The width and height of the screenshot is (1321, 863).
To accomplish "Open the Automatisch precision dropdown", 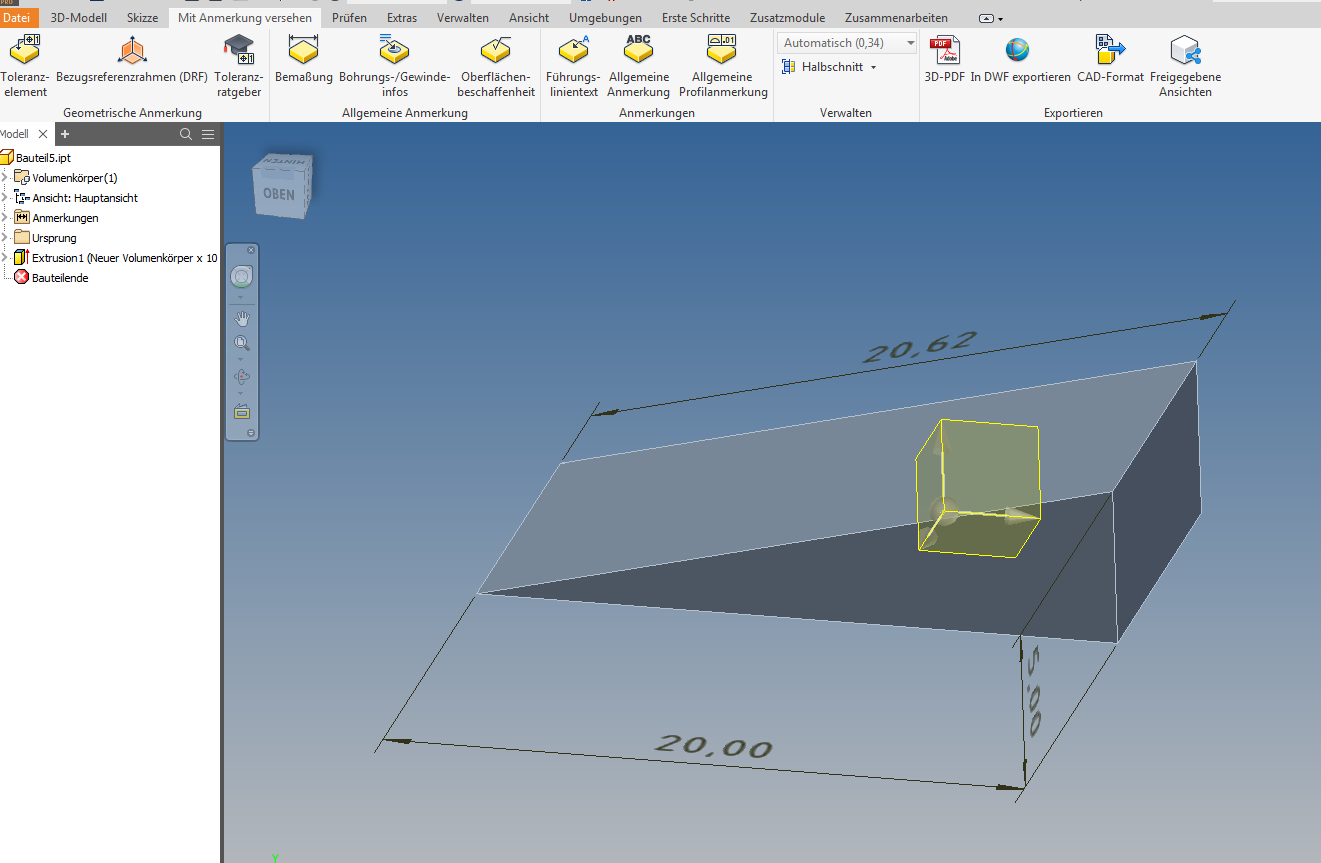I will tap(908, 42).
